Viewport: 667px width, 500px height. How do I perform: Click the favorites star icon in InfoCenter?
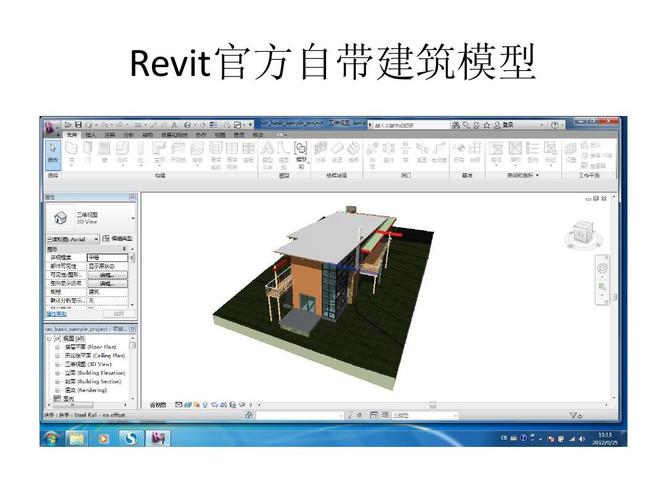[486, 125]
